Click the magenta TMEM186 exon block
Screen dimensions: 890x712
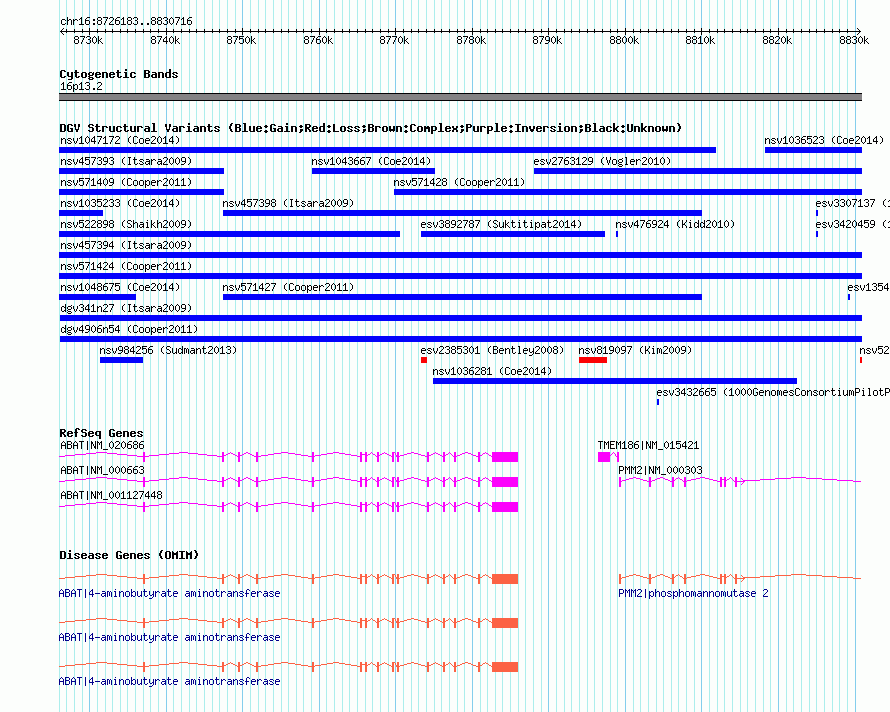click(x=604, y=457)
